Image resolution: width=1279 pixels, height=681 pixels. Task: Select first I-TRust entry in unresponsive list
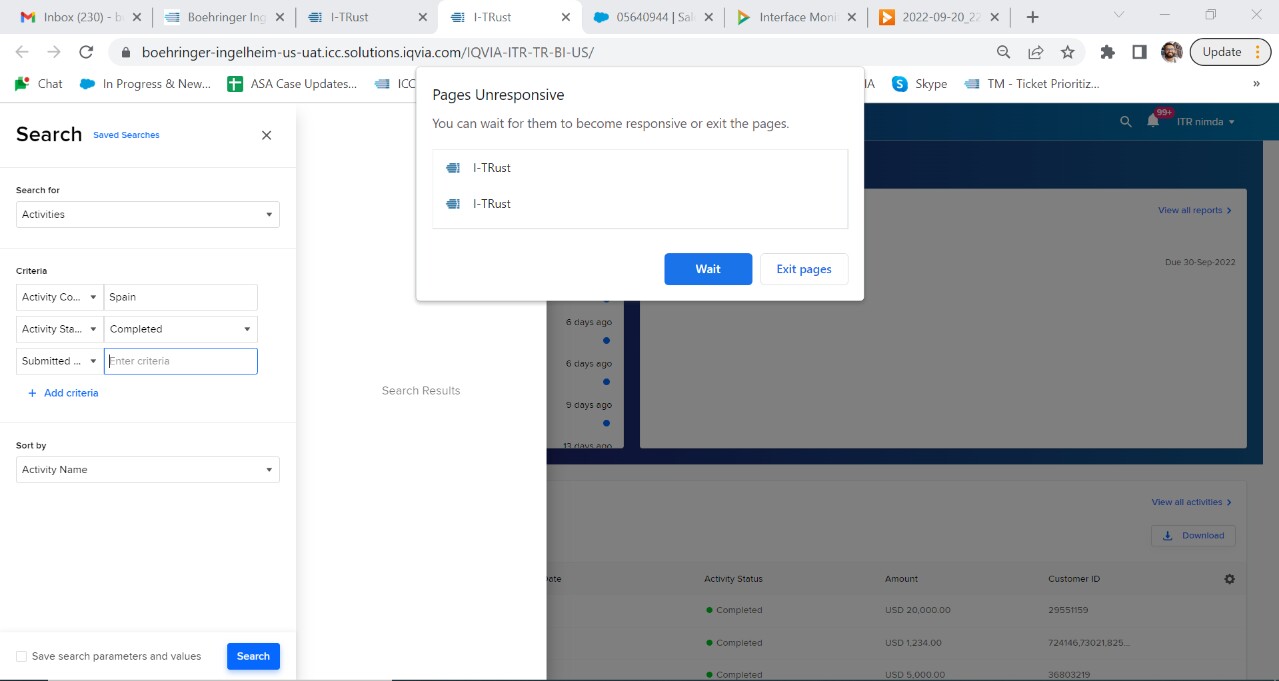pyautogui.click(x=640, y=168)
